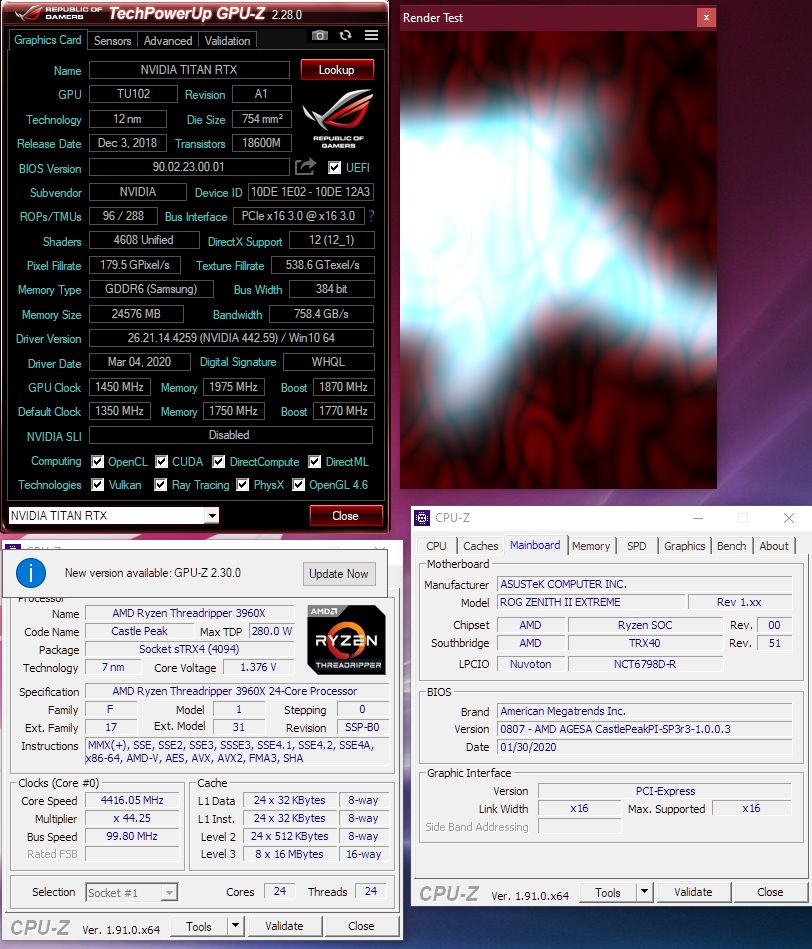812x949 pixels.
Task: Click the Lookup button in GPU-Z
Action: tap(337, 70)
